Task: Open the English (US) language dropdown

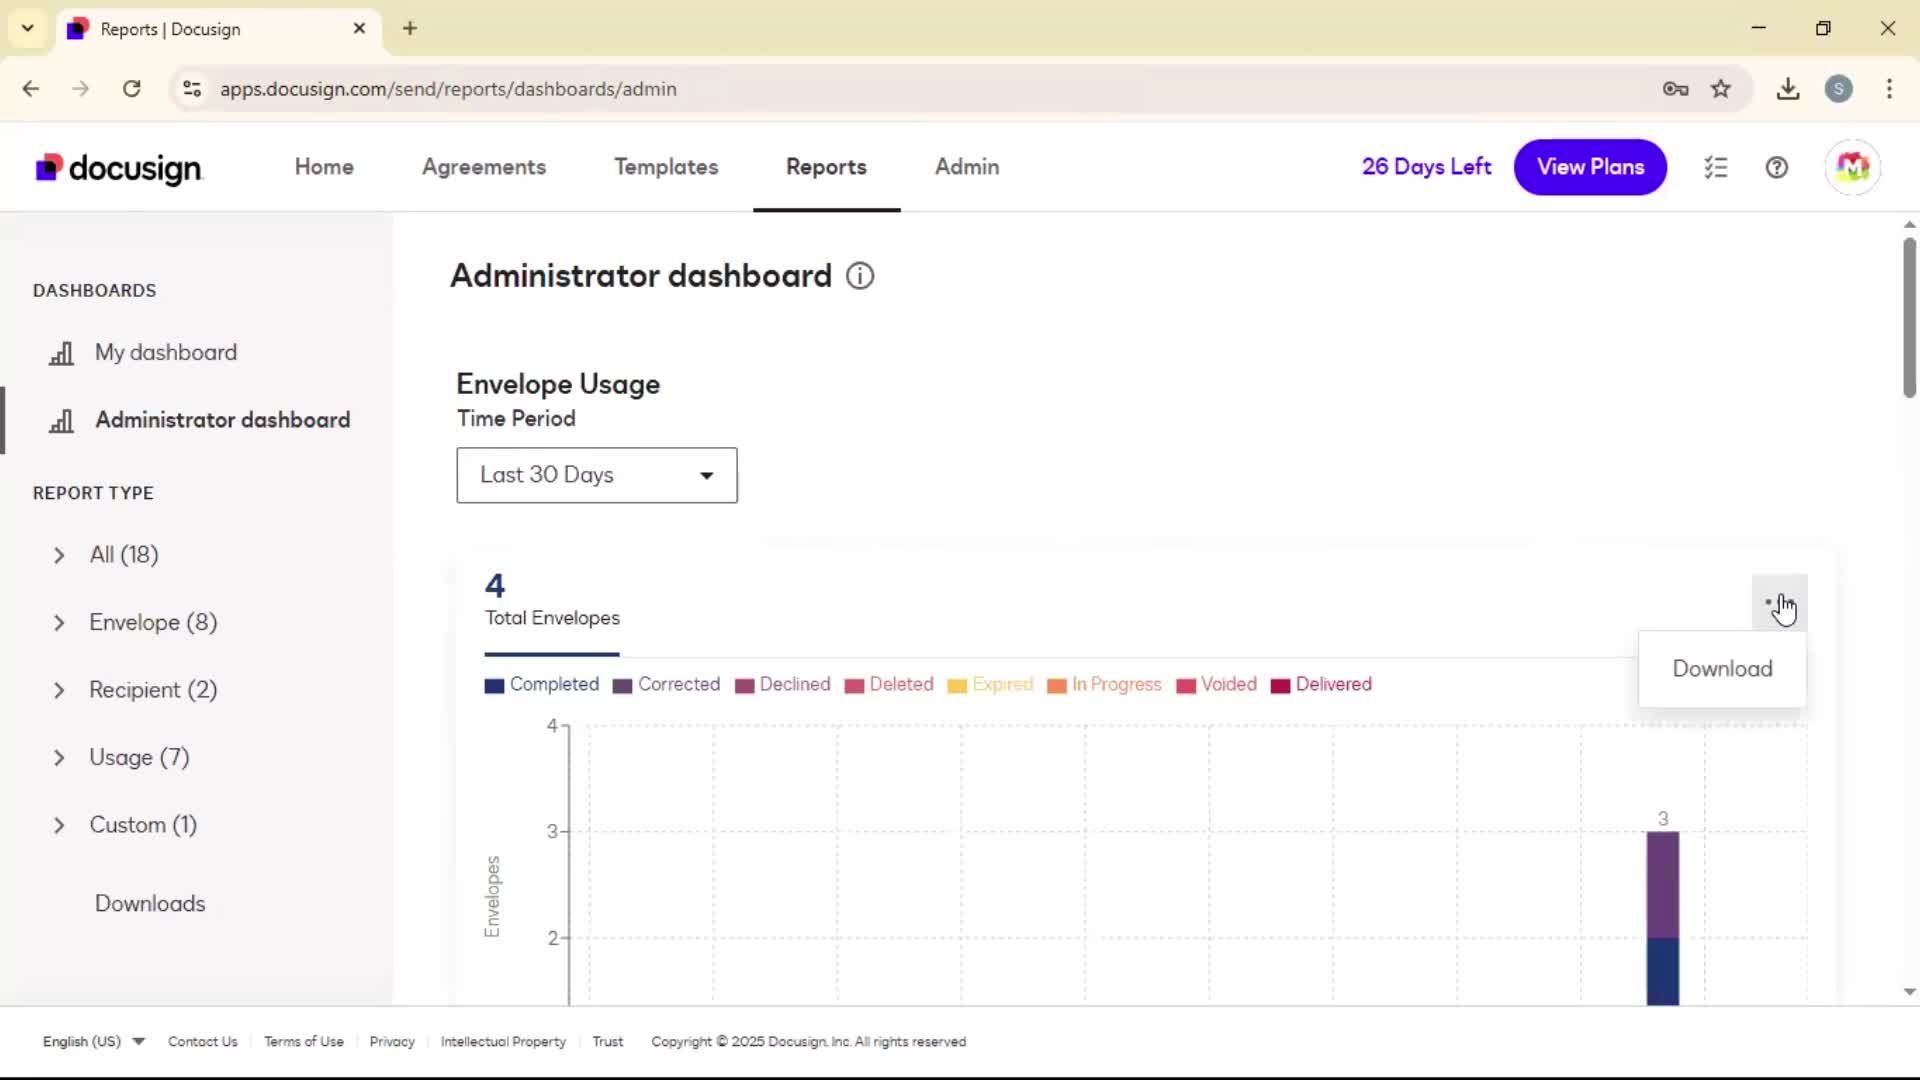Action: (94, 1042)
